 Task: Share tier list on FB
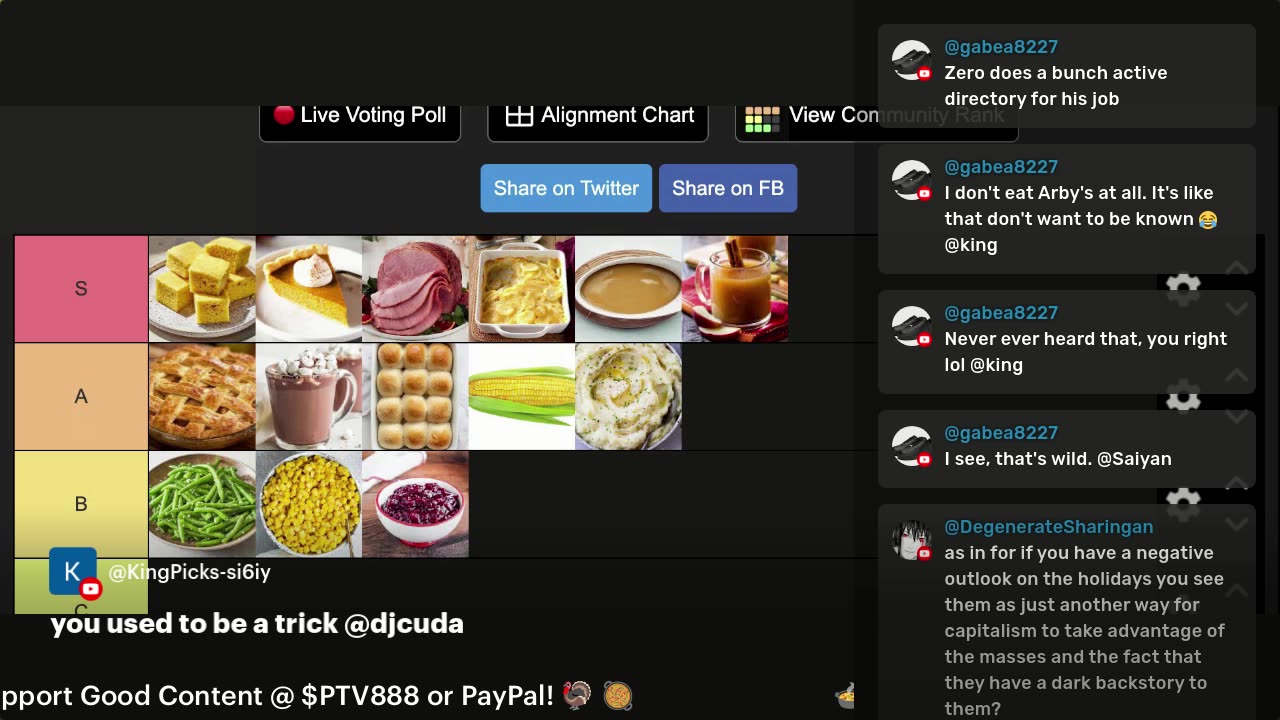pos(728,188)
